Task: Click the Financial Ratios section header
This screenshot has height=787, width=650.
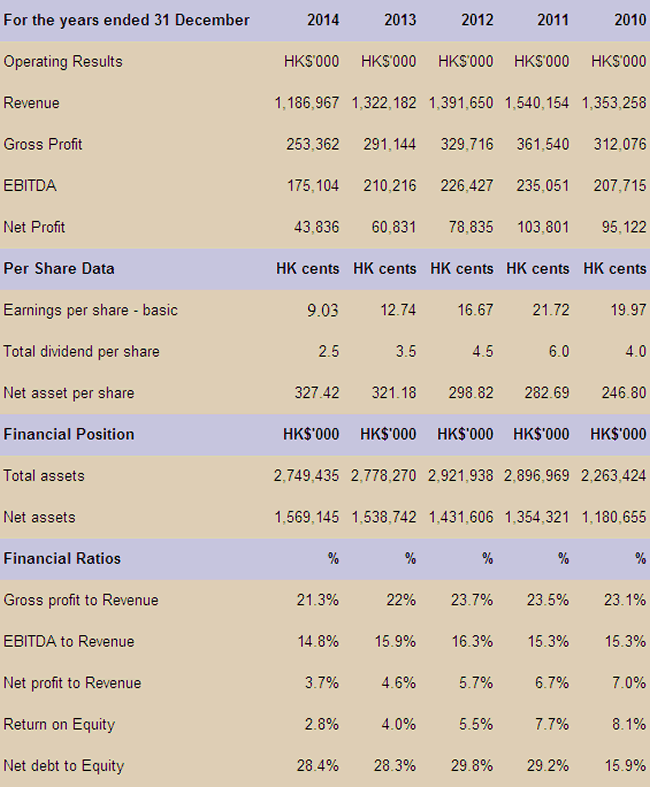Action: coord(62,559)
